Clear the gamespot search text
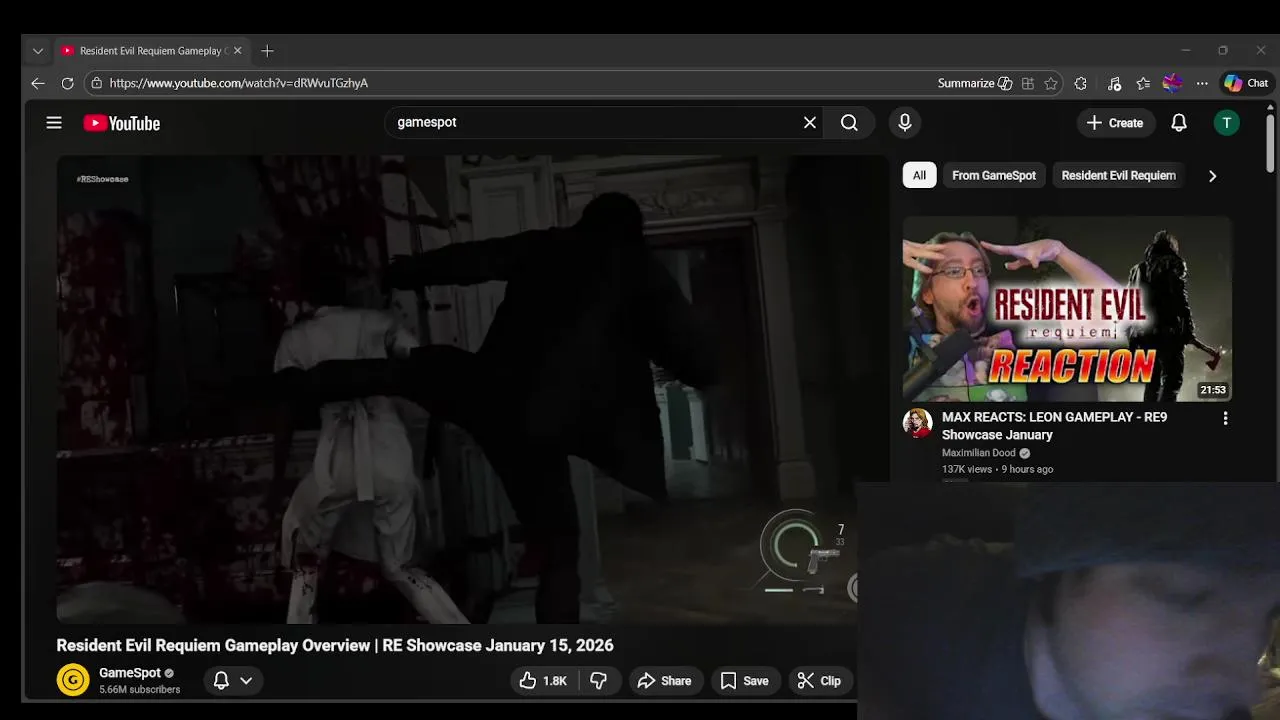 point(810,123)
